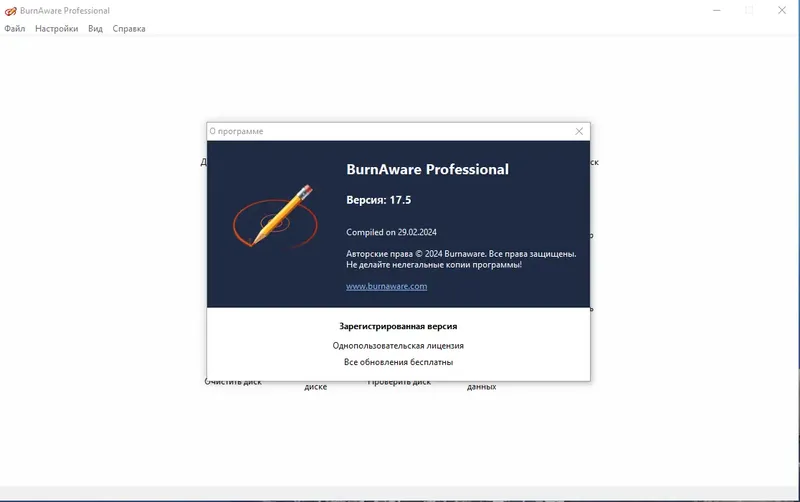Screen dimensions: 800x502
Task: Minimize the BurnAware Professional window
Action: coord(717,10)
